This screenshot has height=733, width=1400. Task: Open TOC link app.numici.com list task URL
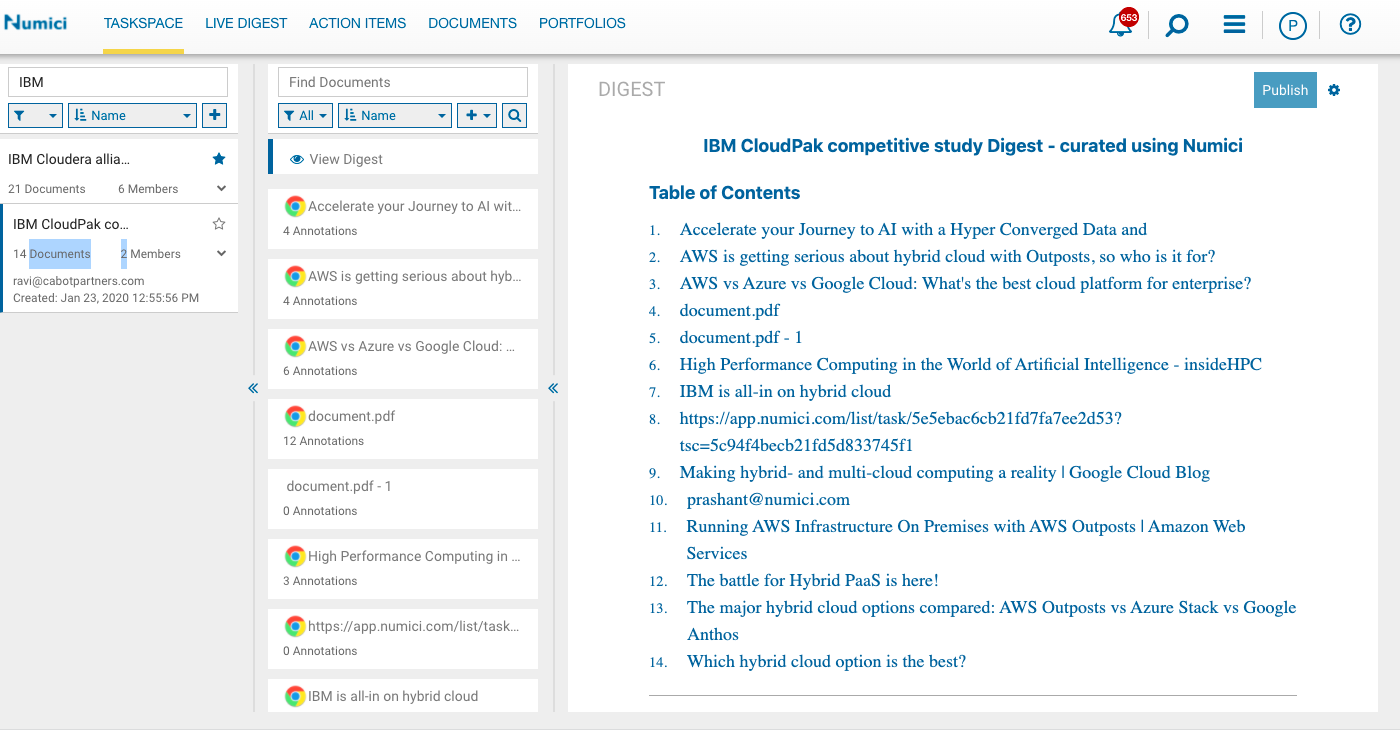(900, 431)
